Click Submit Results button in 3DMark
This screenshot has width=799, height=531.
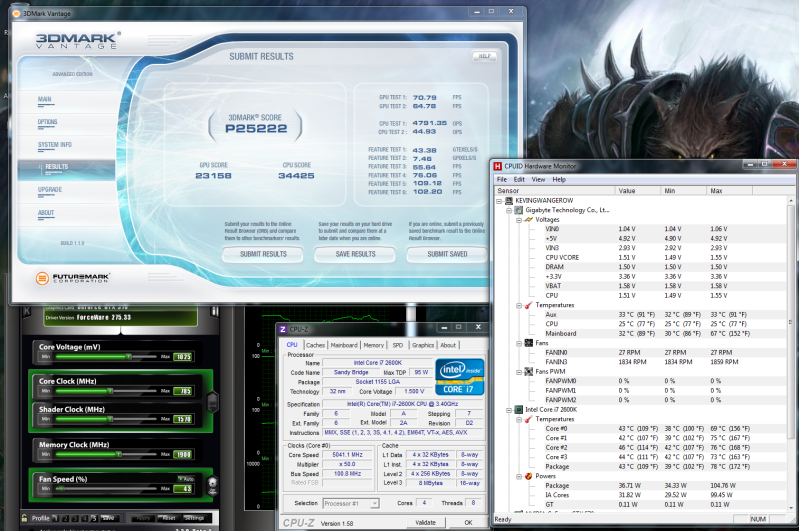point(263,254)
